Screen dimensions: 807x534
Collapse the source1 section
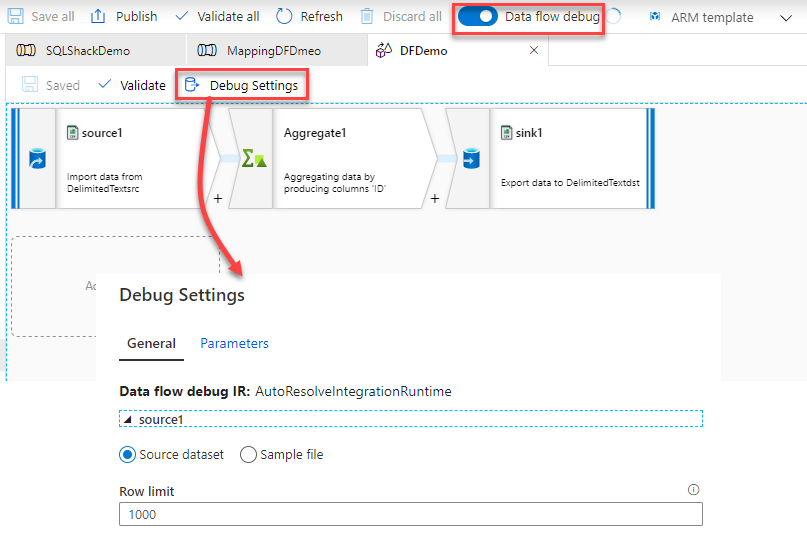tap(128, 419)
